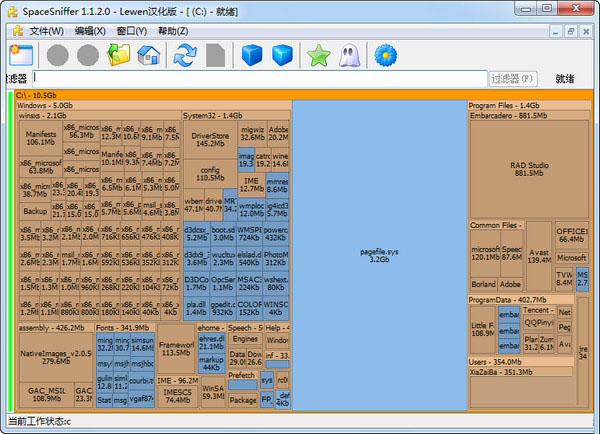Open the 窗口(Y) menu

pyautogui.click(x=132, y=31)
